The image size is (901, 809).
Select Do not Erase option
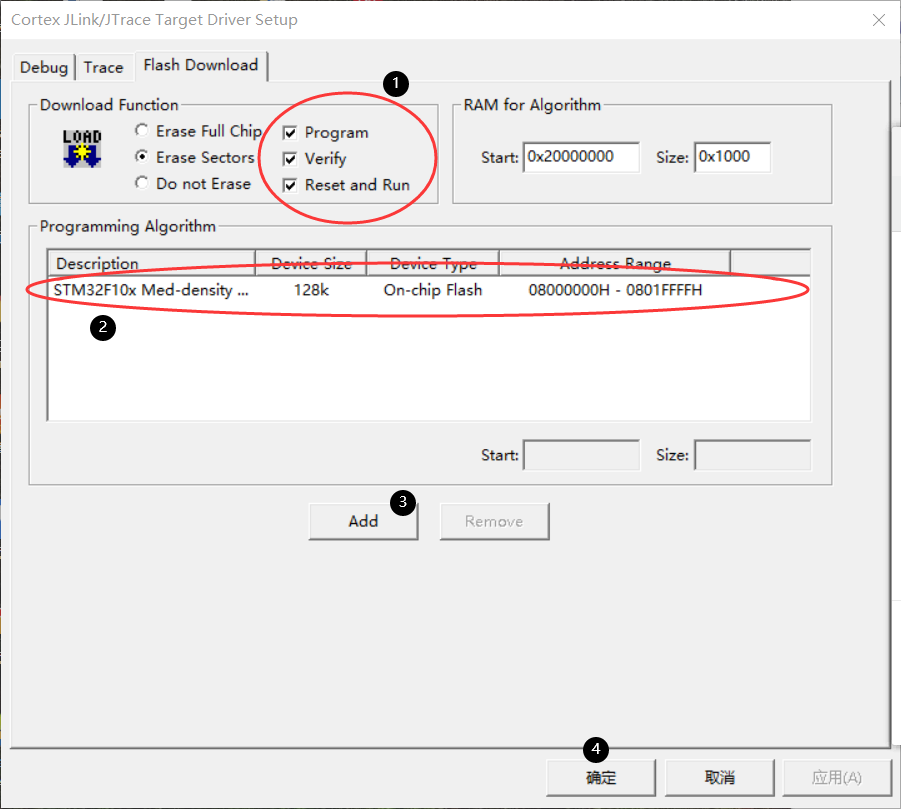coord(193,183)
